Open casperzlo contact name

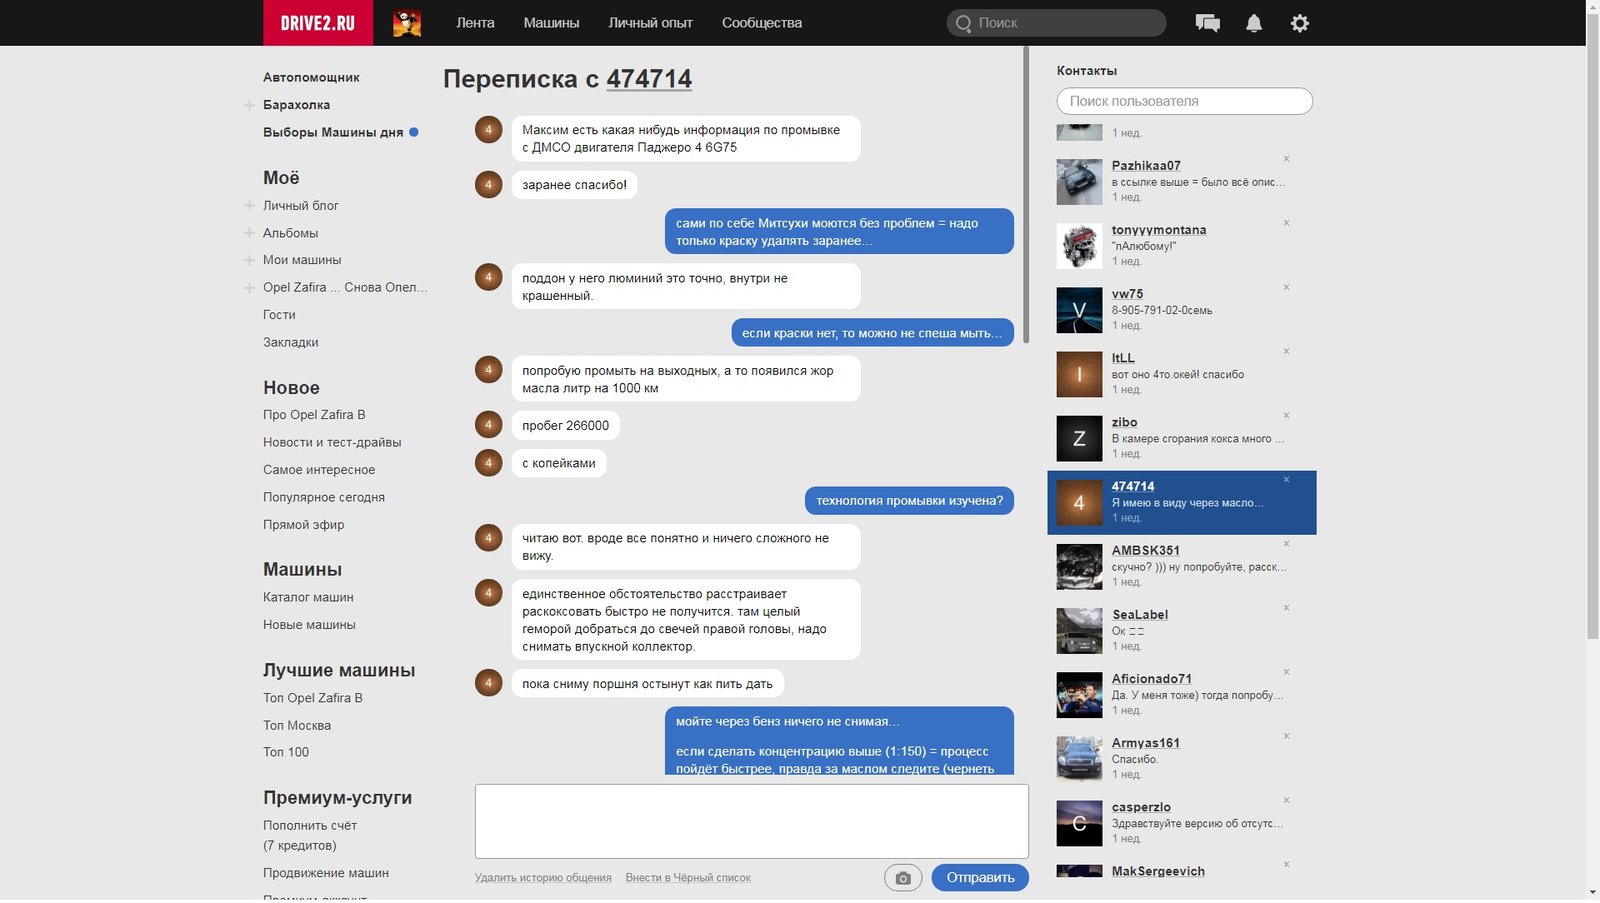[x=1141, y=808]
